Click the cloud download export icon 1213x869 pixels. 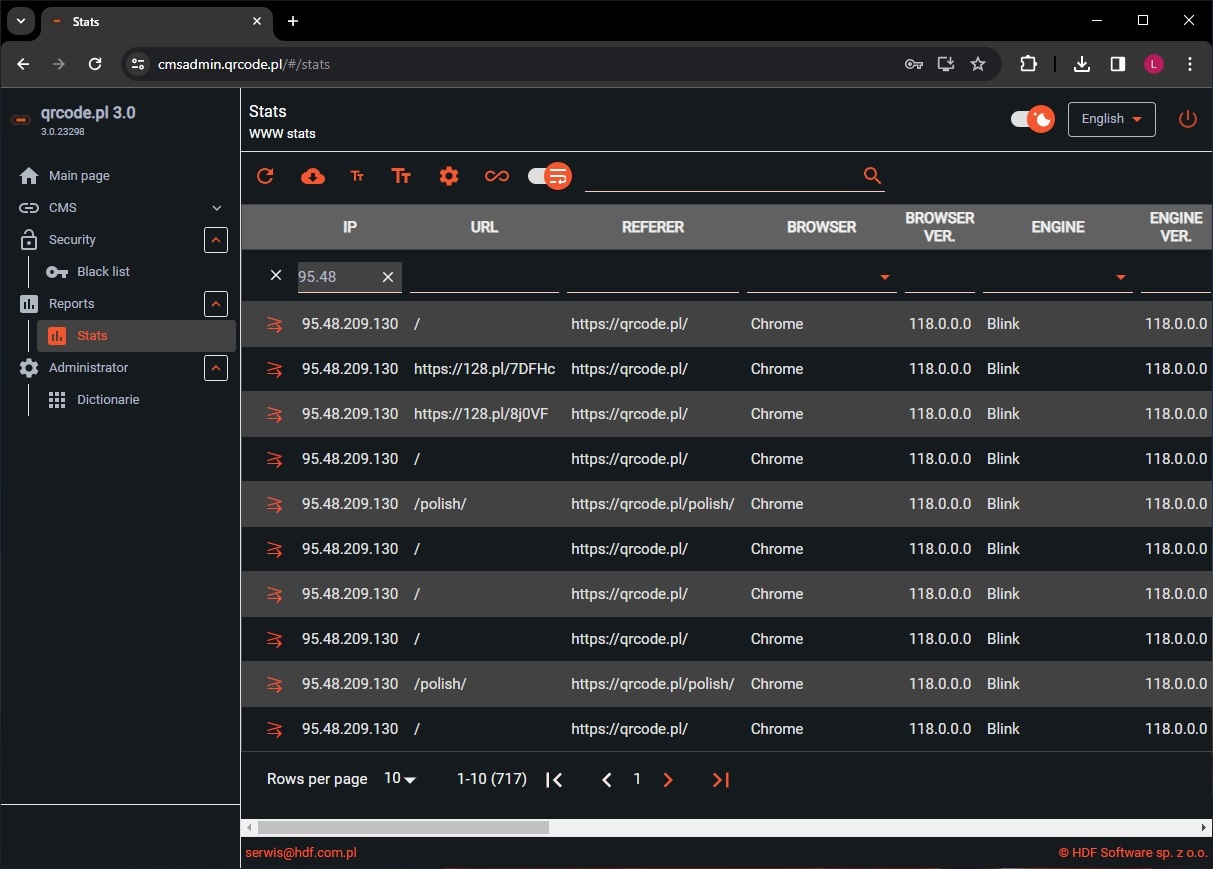[312, 176]
